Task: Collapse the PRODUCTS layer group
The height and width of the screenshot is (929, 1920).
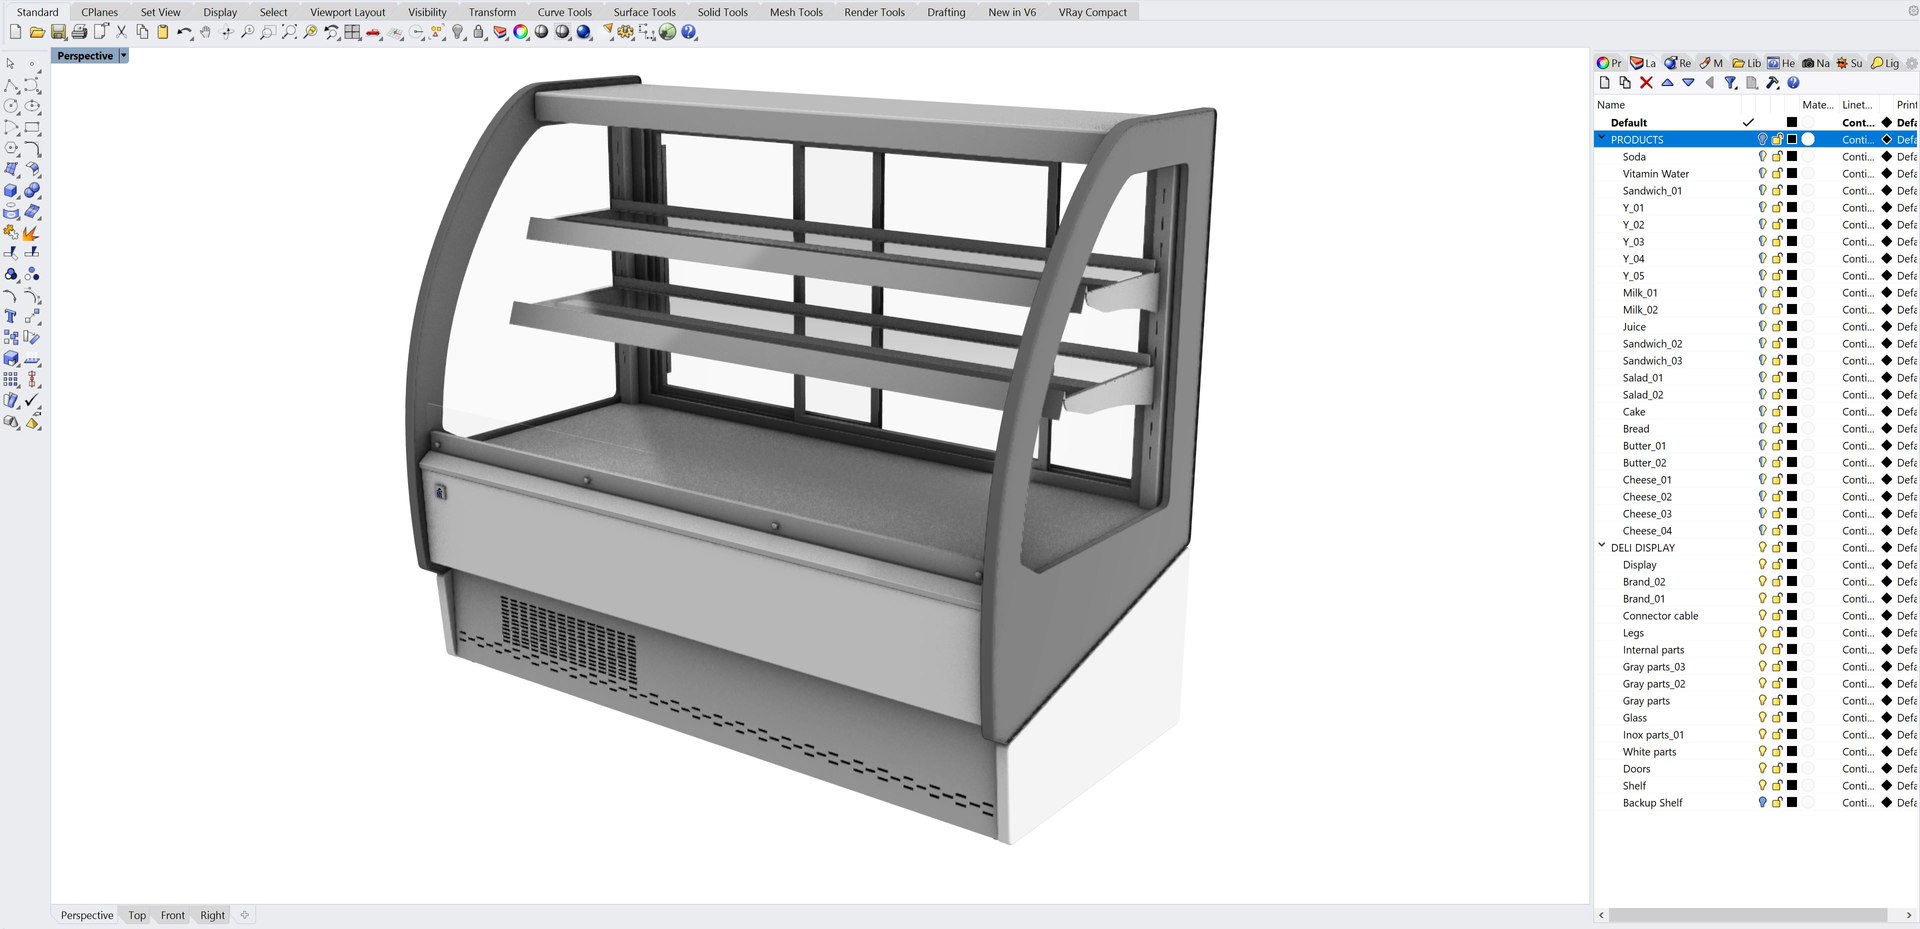Action: pyautogui.click(x=1602, y=139)
